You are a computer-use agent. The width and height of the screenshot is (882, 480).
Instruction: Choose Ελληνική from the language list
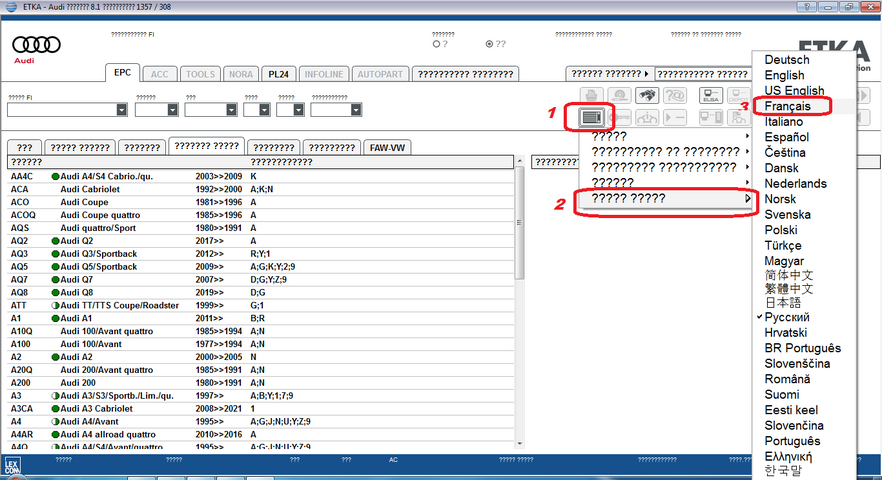click(x=788, y=456)
